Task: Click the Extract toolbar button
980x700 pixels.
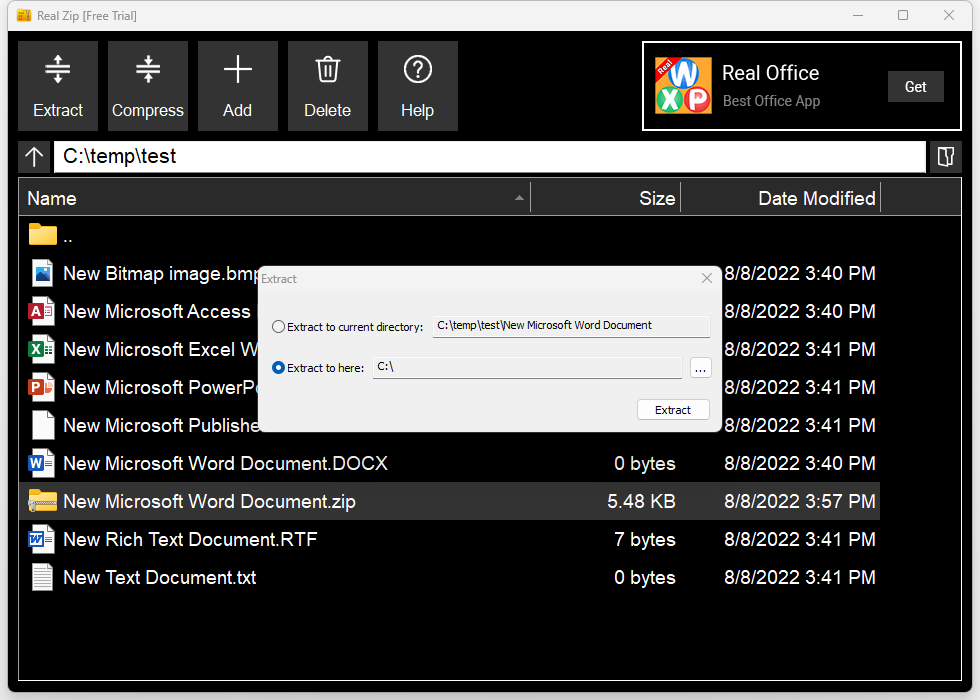Action: point(58,86)
